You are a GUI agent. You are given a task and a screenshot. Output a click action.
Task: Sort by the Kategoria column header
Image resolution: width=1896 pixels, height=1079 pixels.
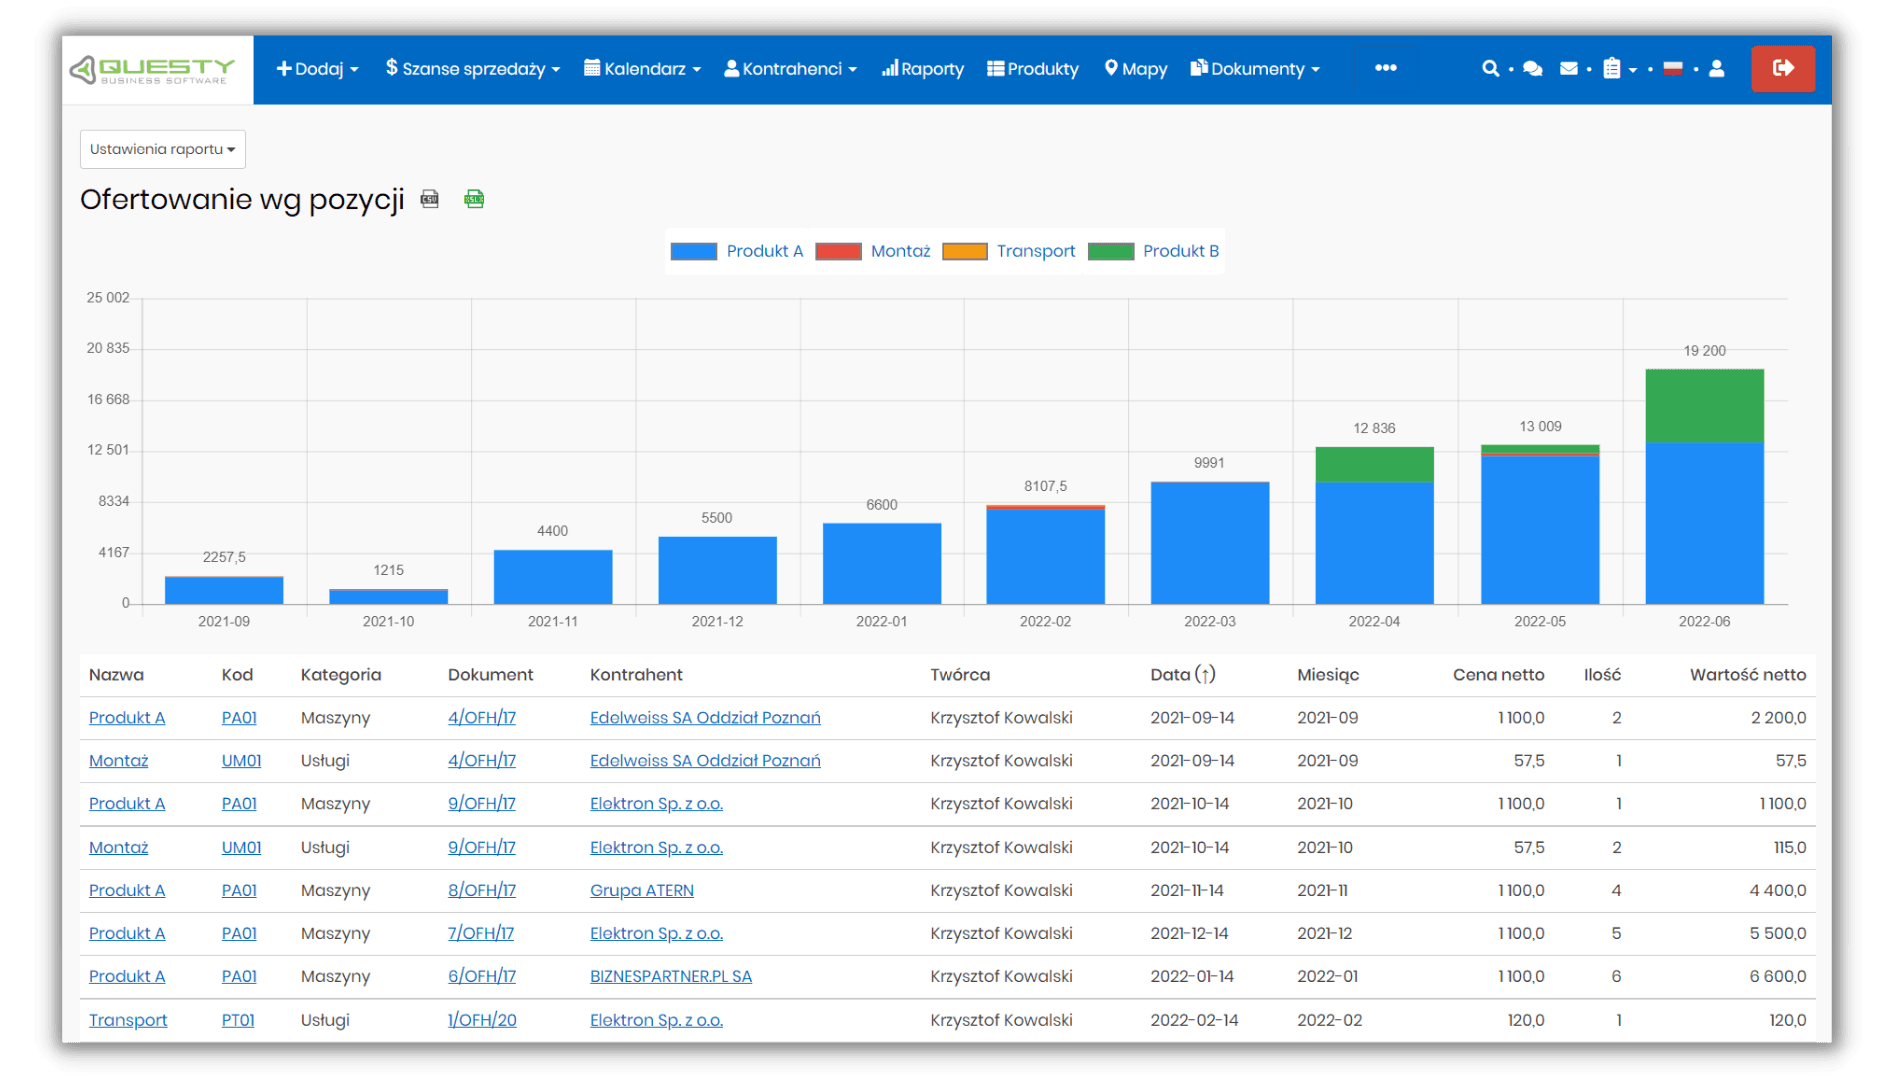click(x=341, y=675)
